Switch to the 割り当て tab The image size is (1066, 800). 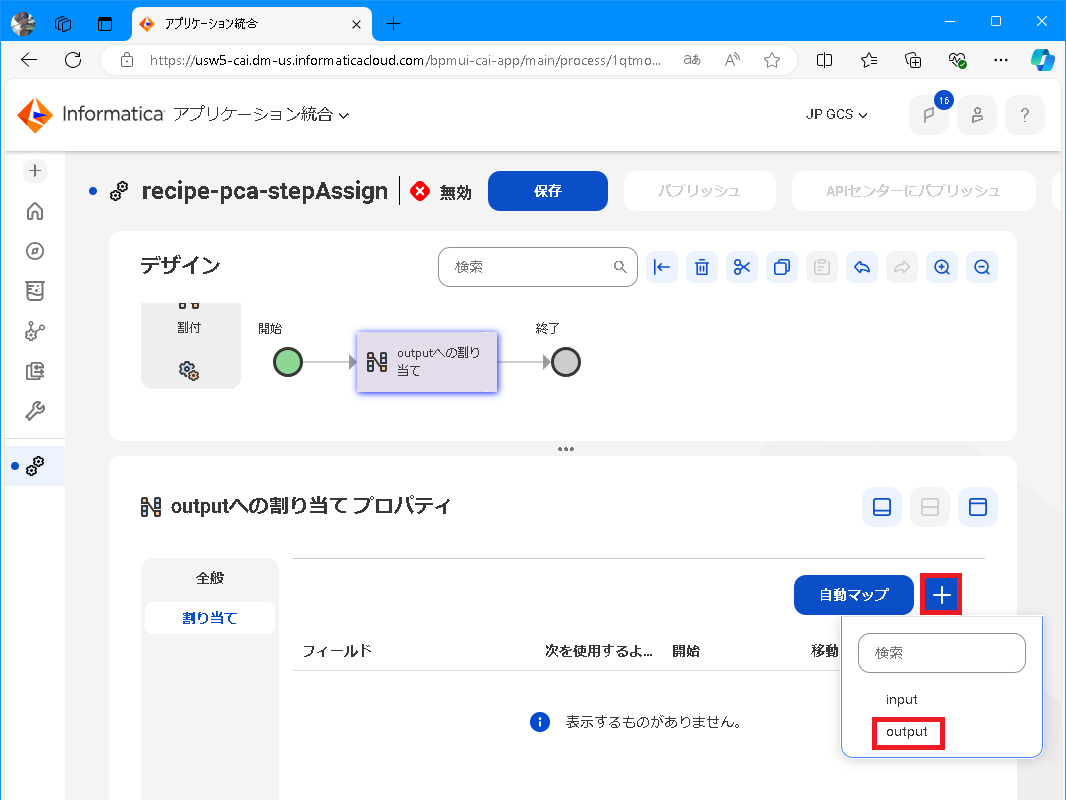pyautogui.click(x=210, y=618)
